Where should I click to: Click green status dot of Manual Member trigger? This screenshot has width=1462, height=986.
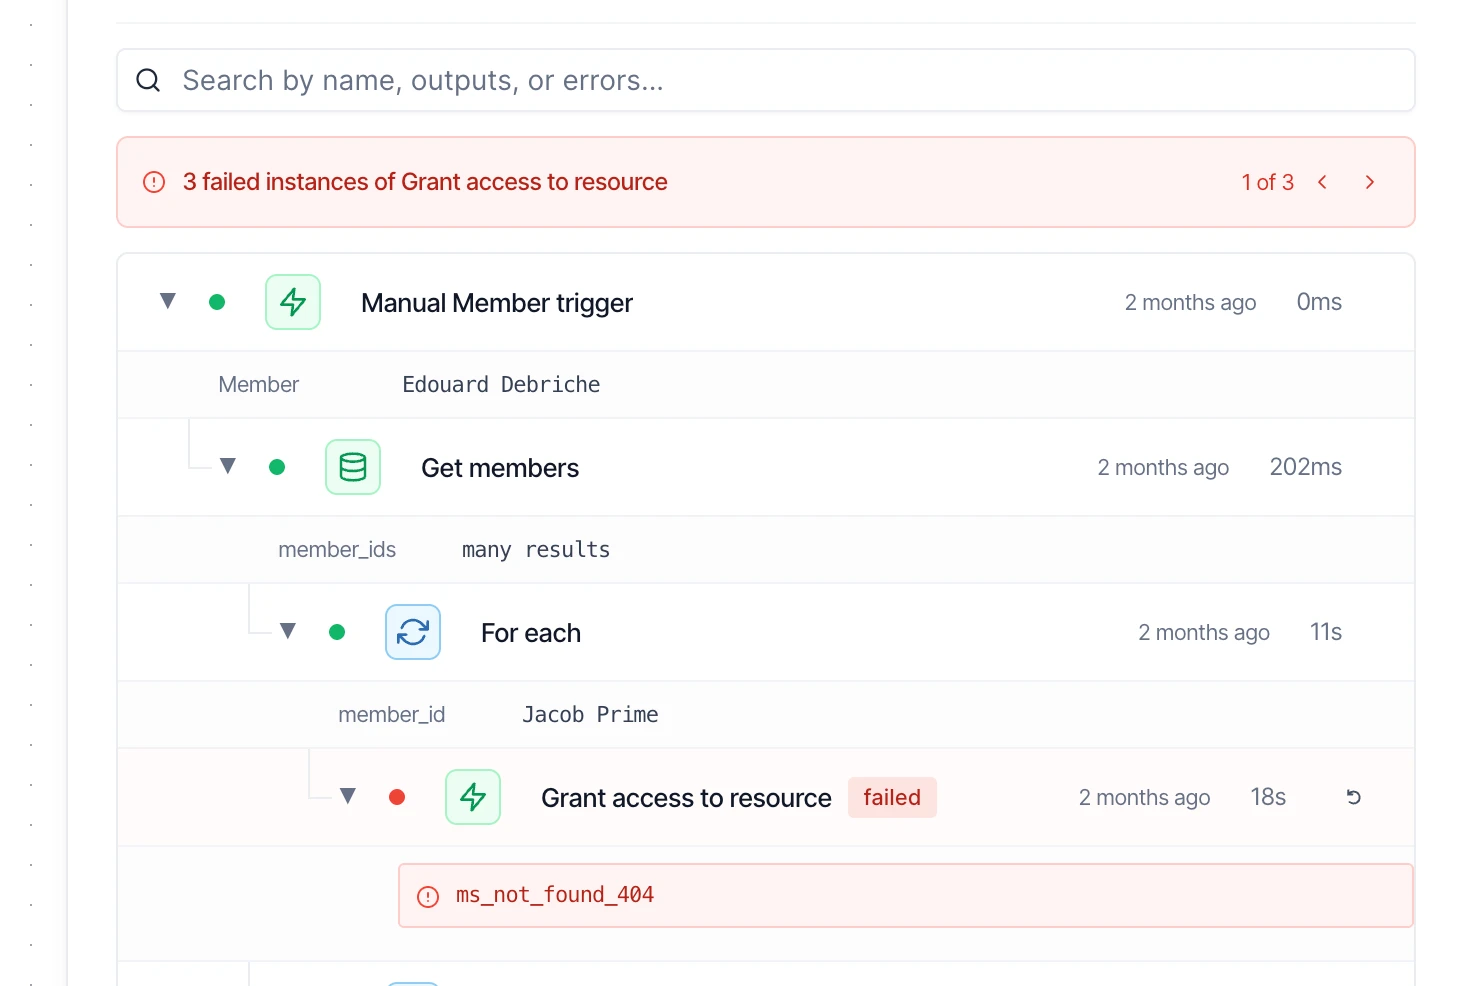point(217,302)
